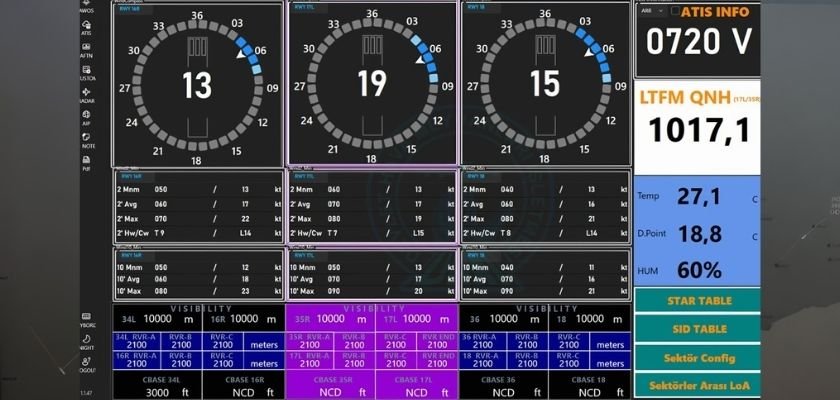Expand the ARR dropdown in ATIS panel
Image resolution: width=840 pixels, height=400 pixels.
point(650,13)
